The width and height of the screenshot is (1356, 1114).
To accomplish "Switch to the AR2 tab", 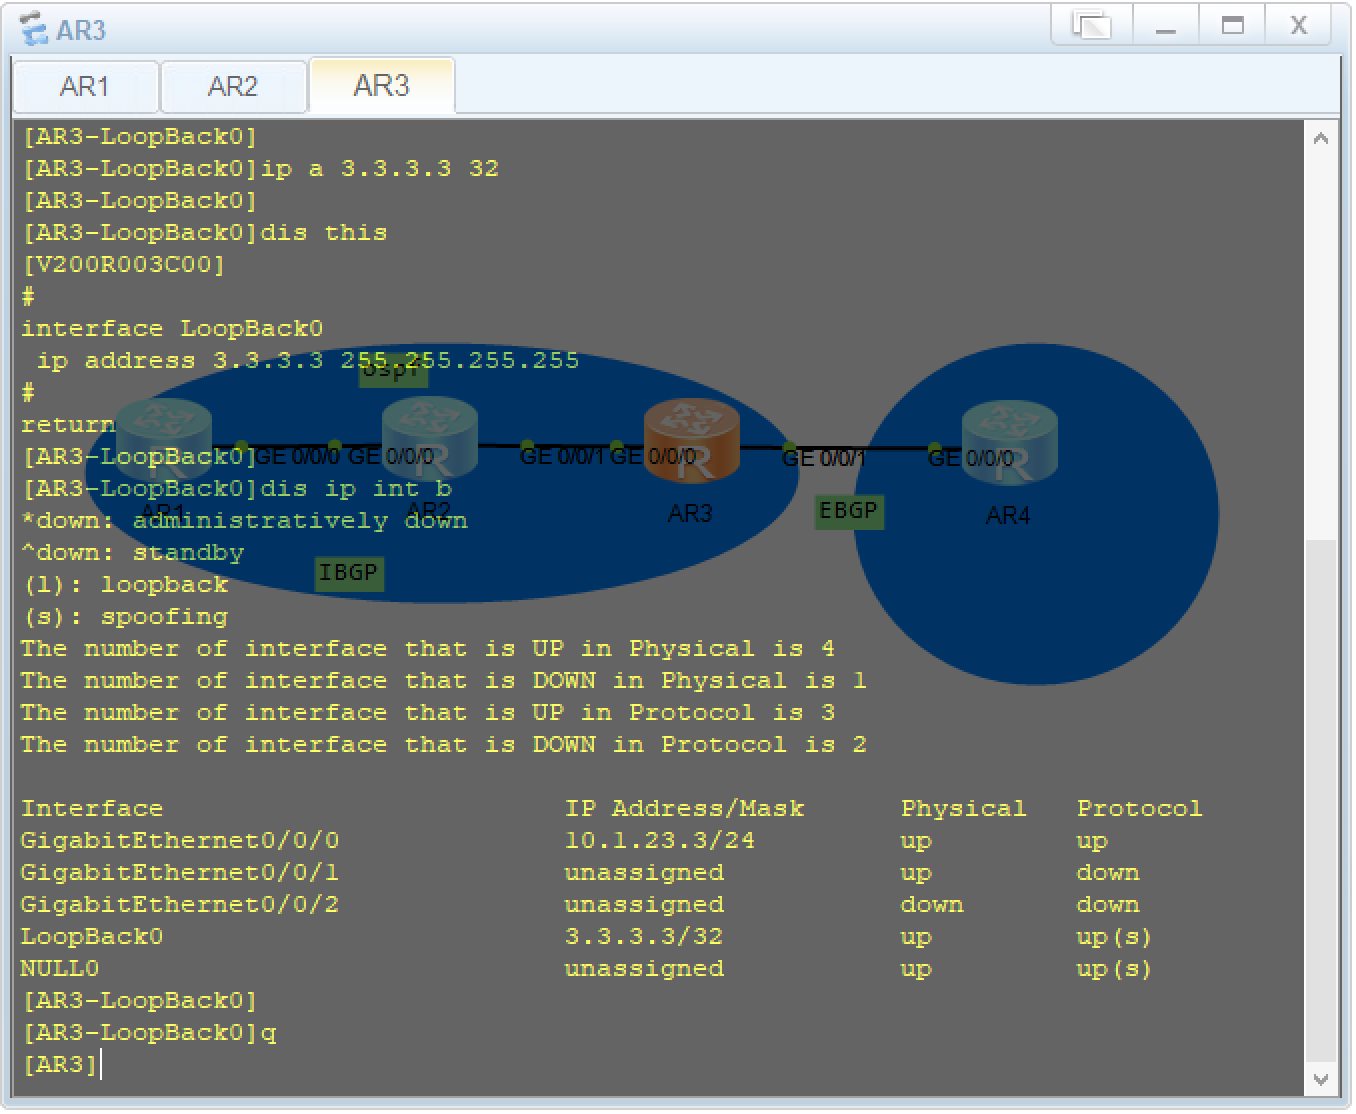I will coord(233,87).
